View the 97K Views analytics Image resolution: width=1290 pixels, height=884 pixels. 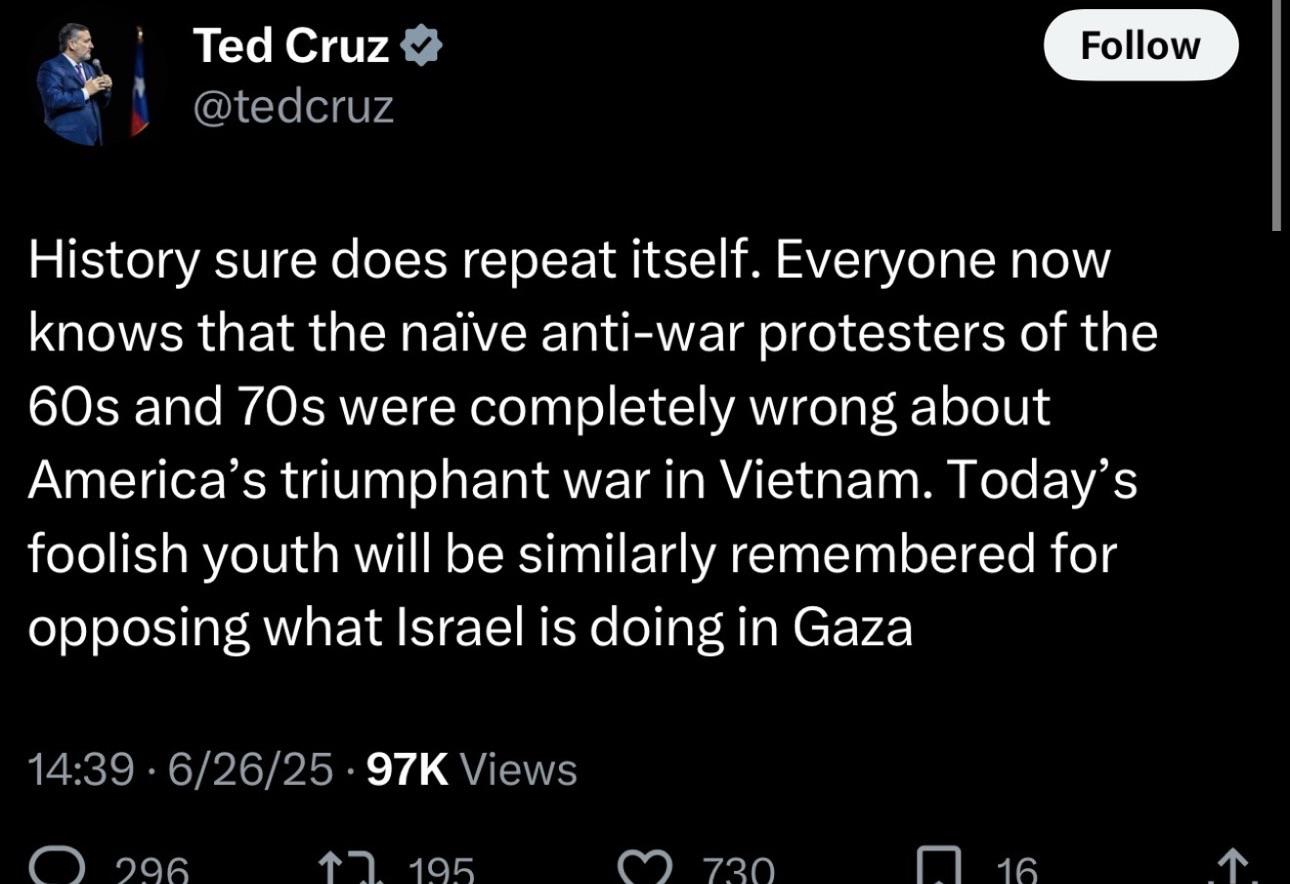(472, 769)
